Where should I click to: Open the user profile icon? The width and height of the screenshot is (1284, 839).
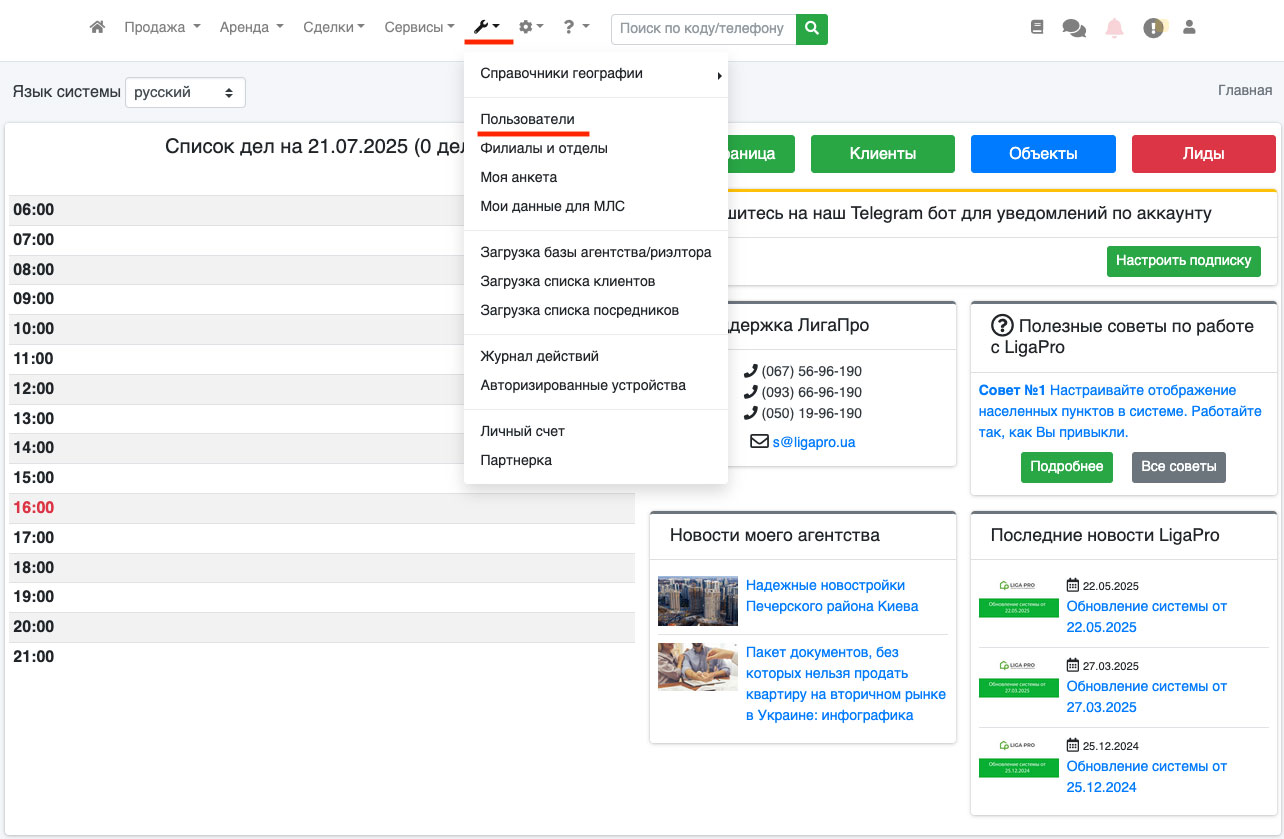[1189, 28]
